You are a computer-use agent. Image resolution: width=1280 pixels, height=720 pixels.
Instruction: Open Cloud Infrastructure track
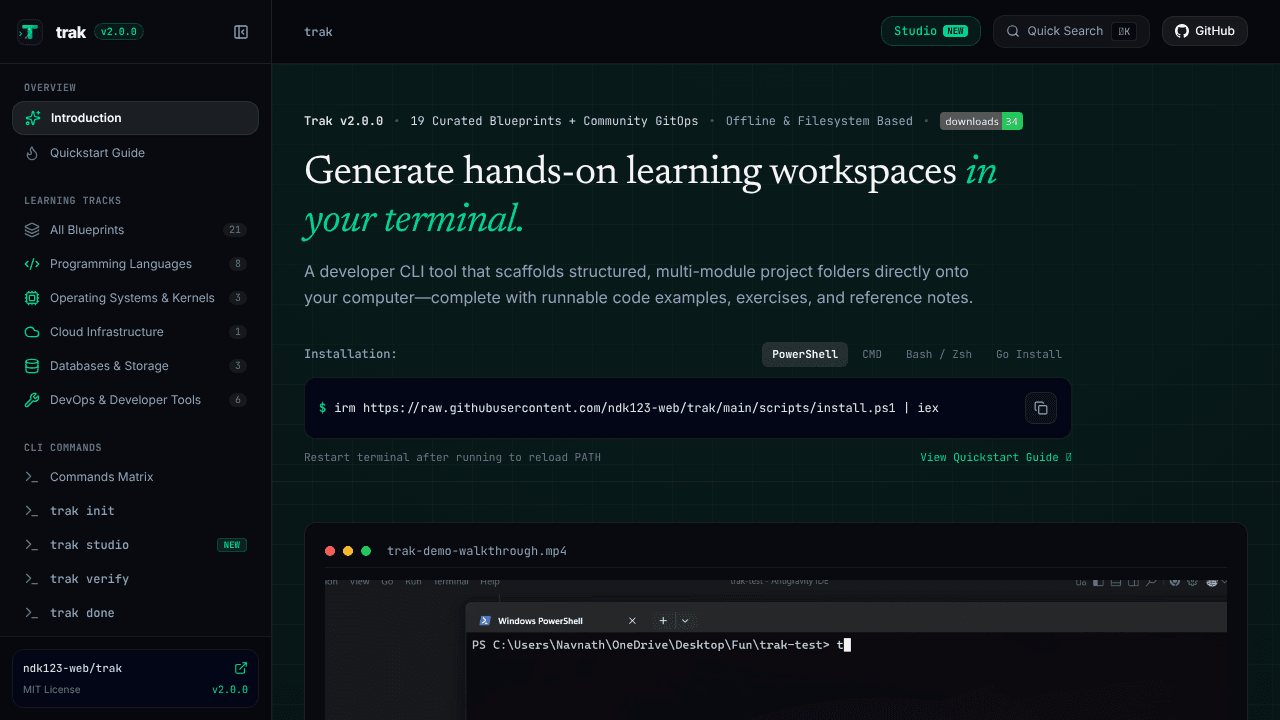[135, 332]
